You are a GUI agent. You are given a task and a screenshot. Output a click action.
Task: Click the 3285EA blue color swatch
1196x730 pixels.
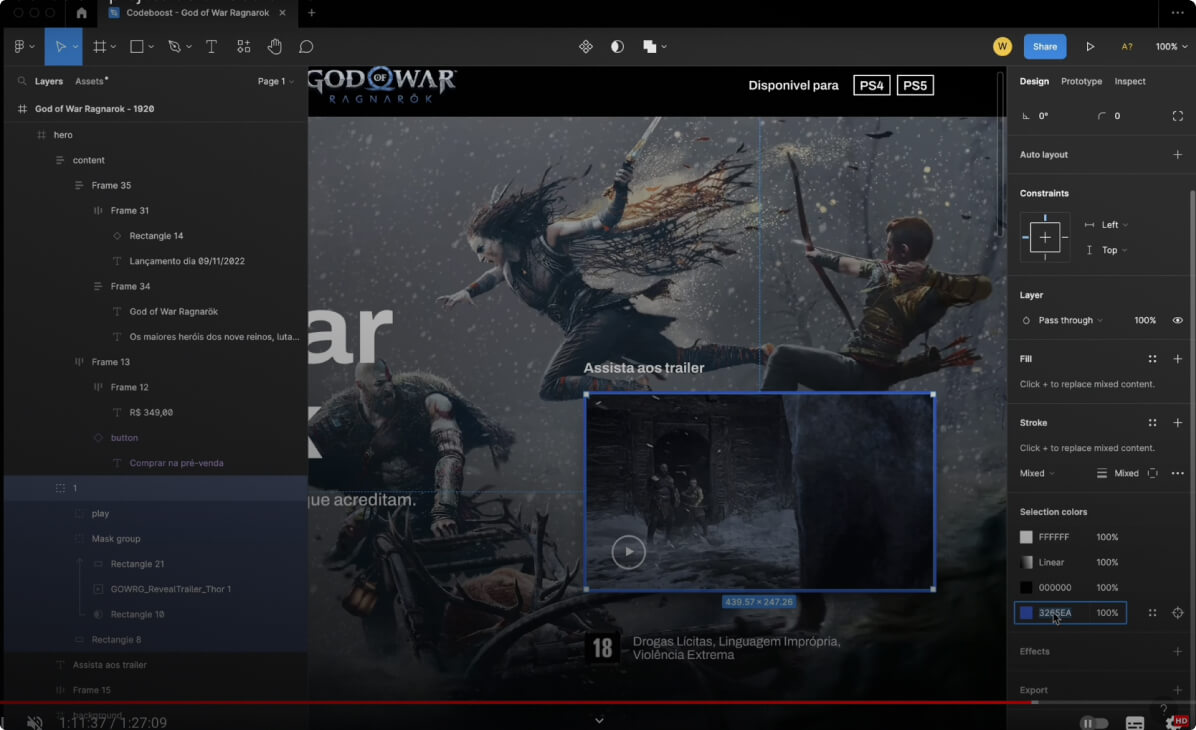[1026, 613]
